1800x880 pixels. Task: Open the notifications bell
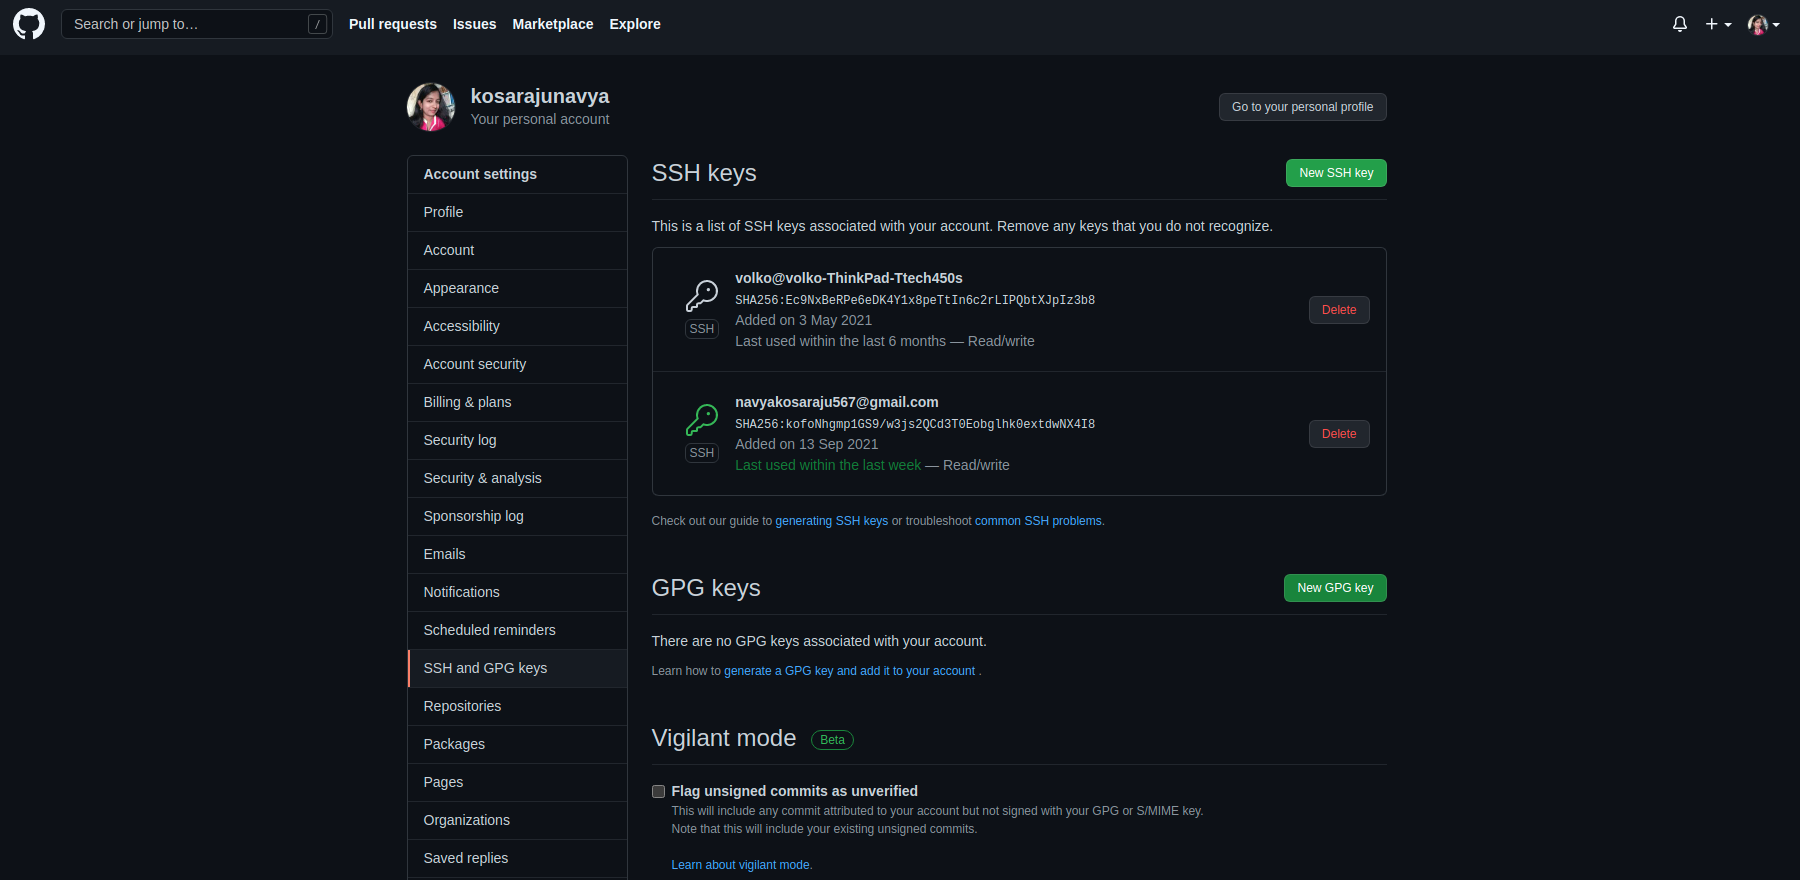coord(1680,24)
